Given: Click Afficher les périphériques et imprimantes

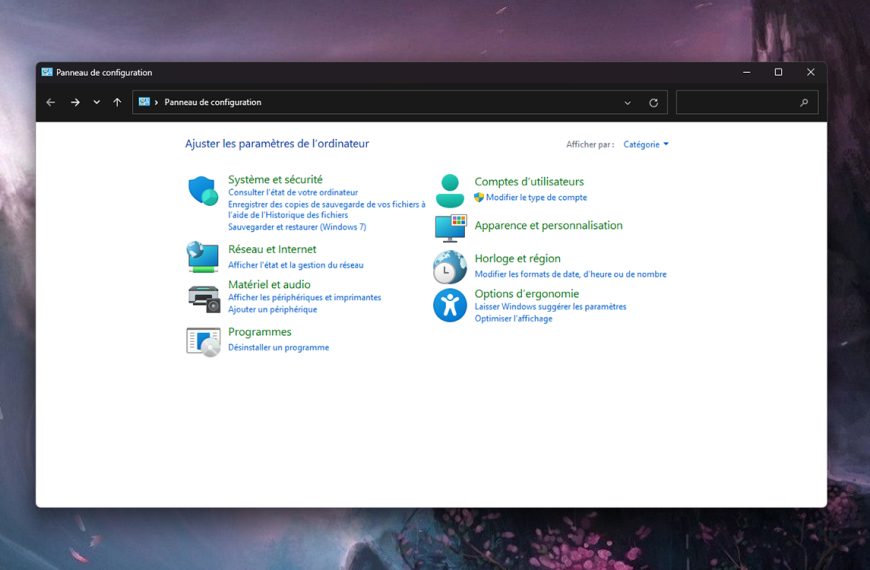Looking at the screenshot, I should pyautogui.click(x=305, y=297).
